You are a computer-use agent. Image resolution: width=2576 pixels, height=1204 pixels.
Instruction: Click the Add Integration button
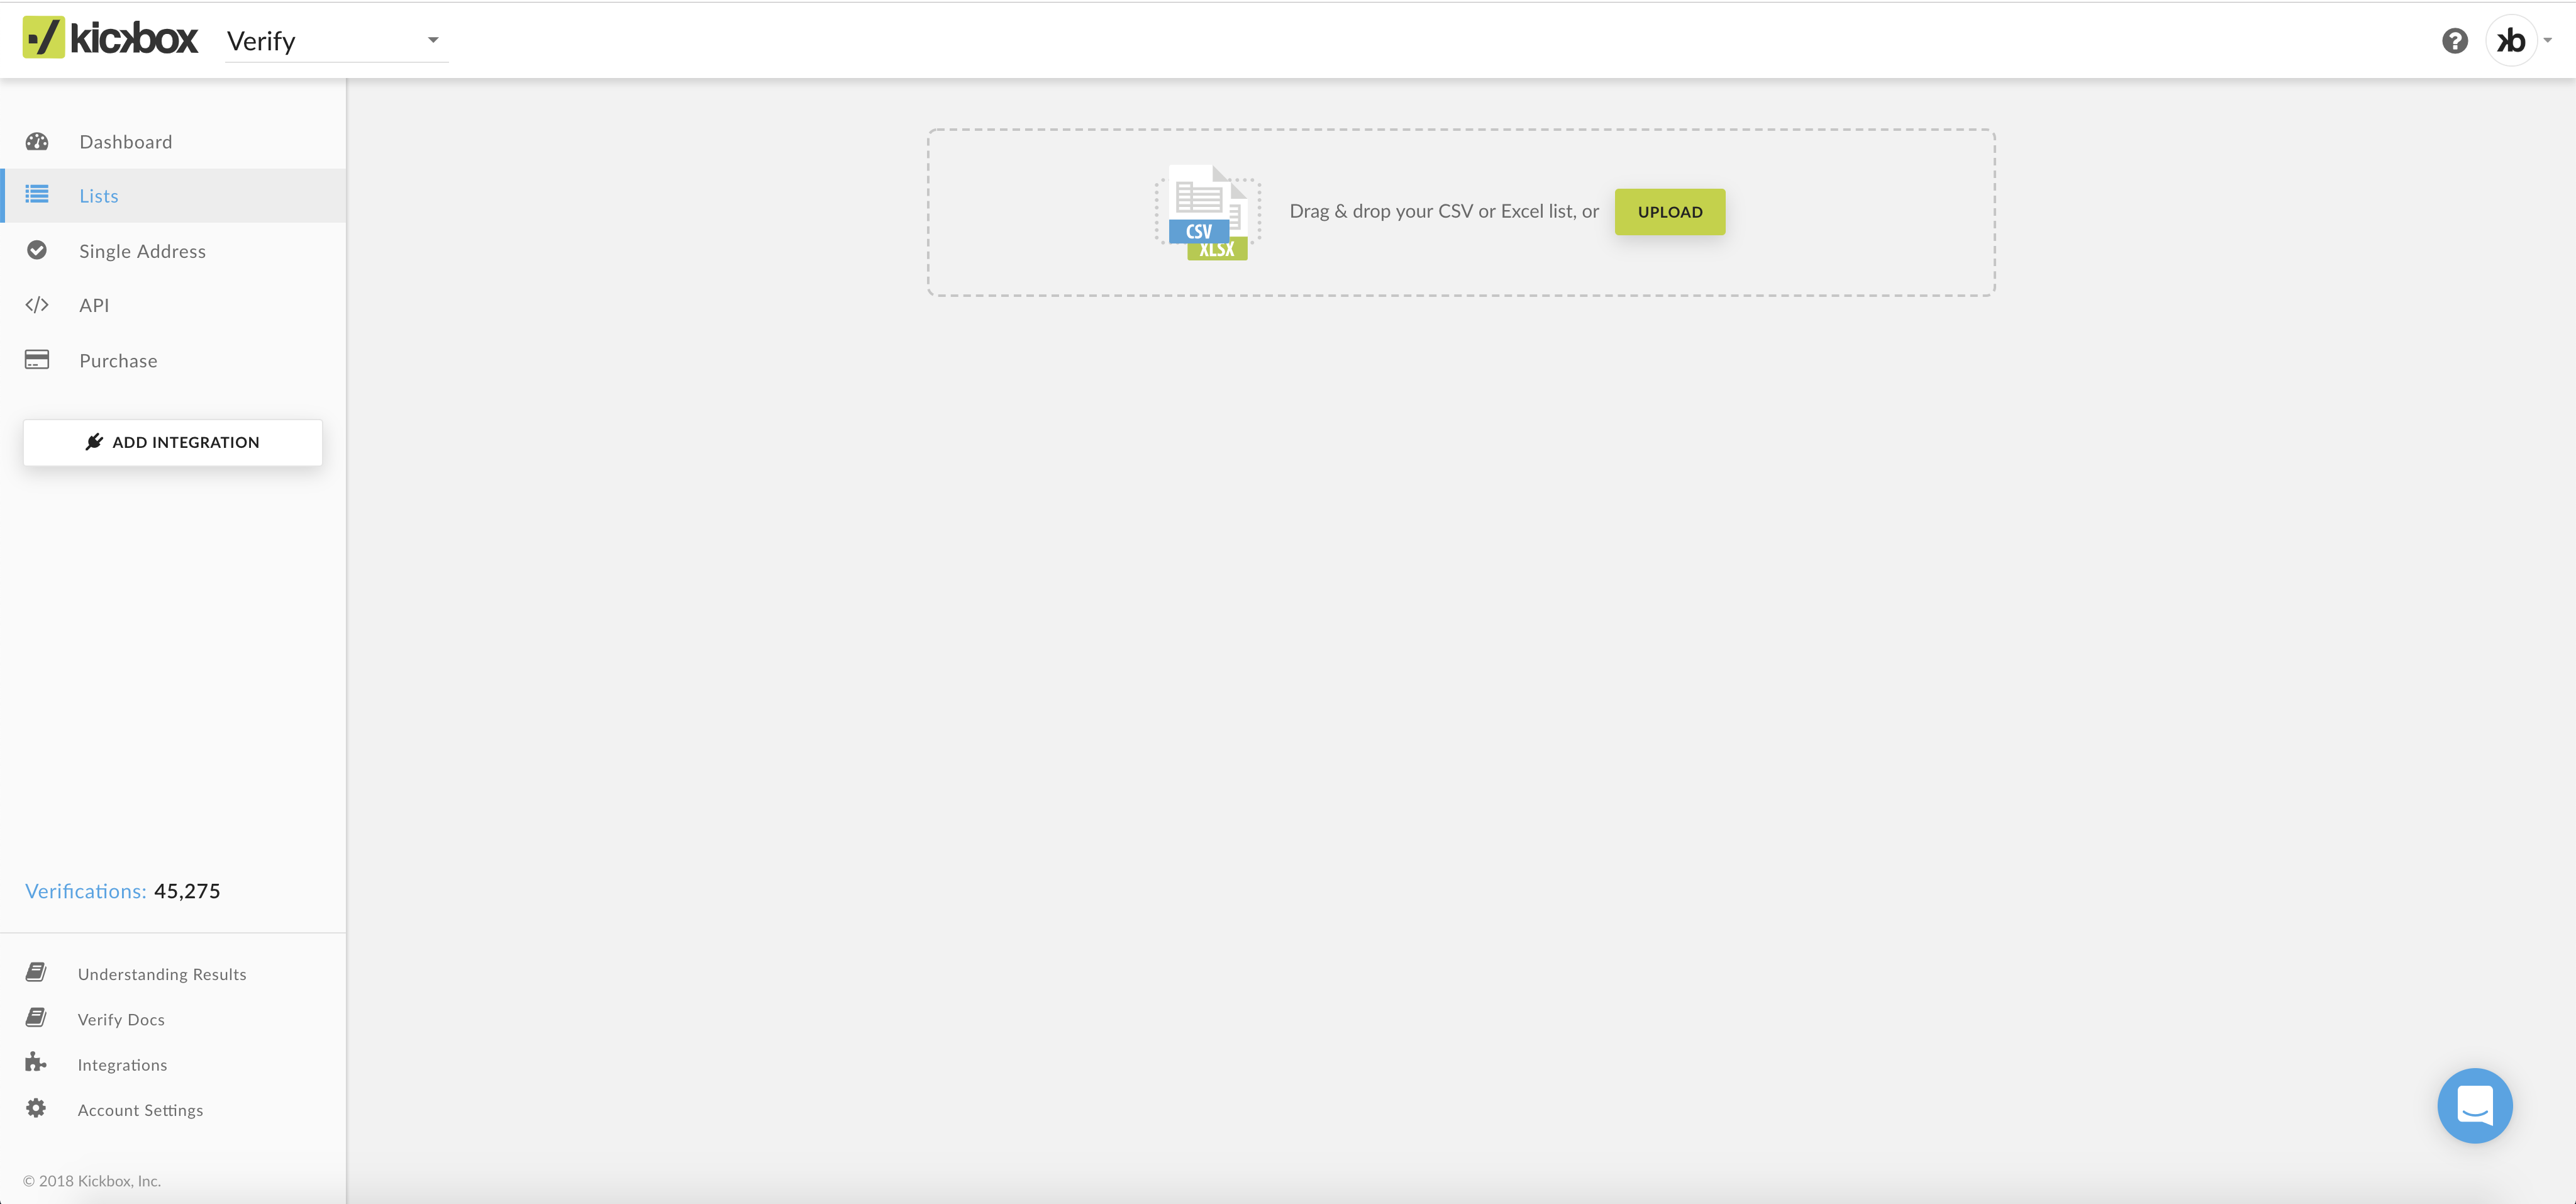click(x=173, y=442)
